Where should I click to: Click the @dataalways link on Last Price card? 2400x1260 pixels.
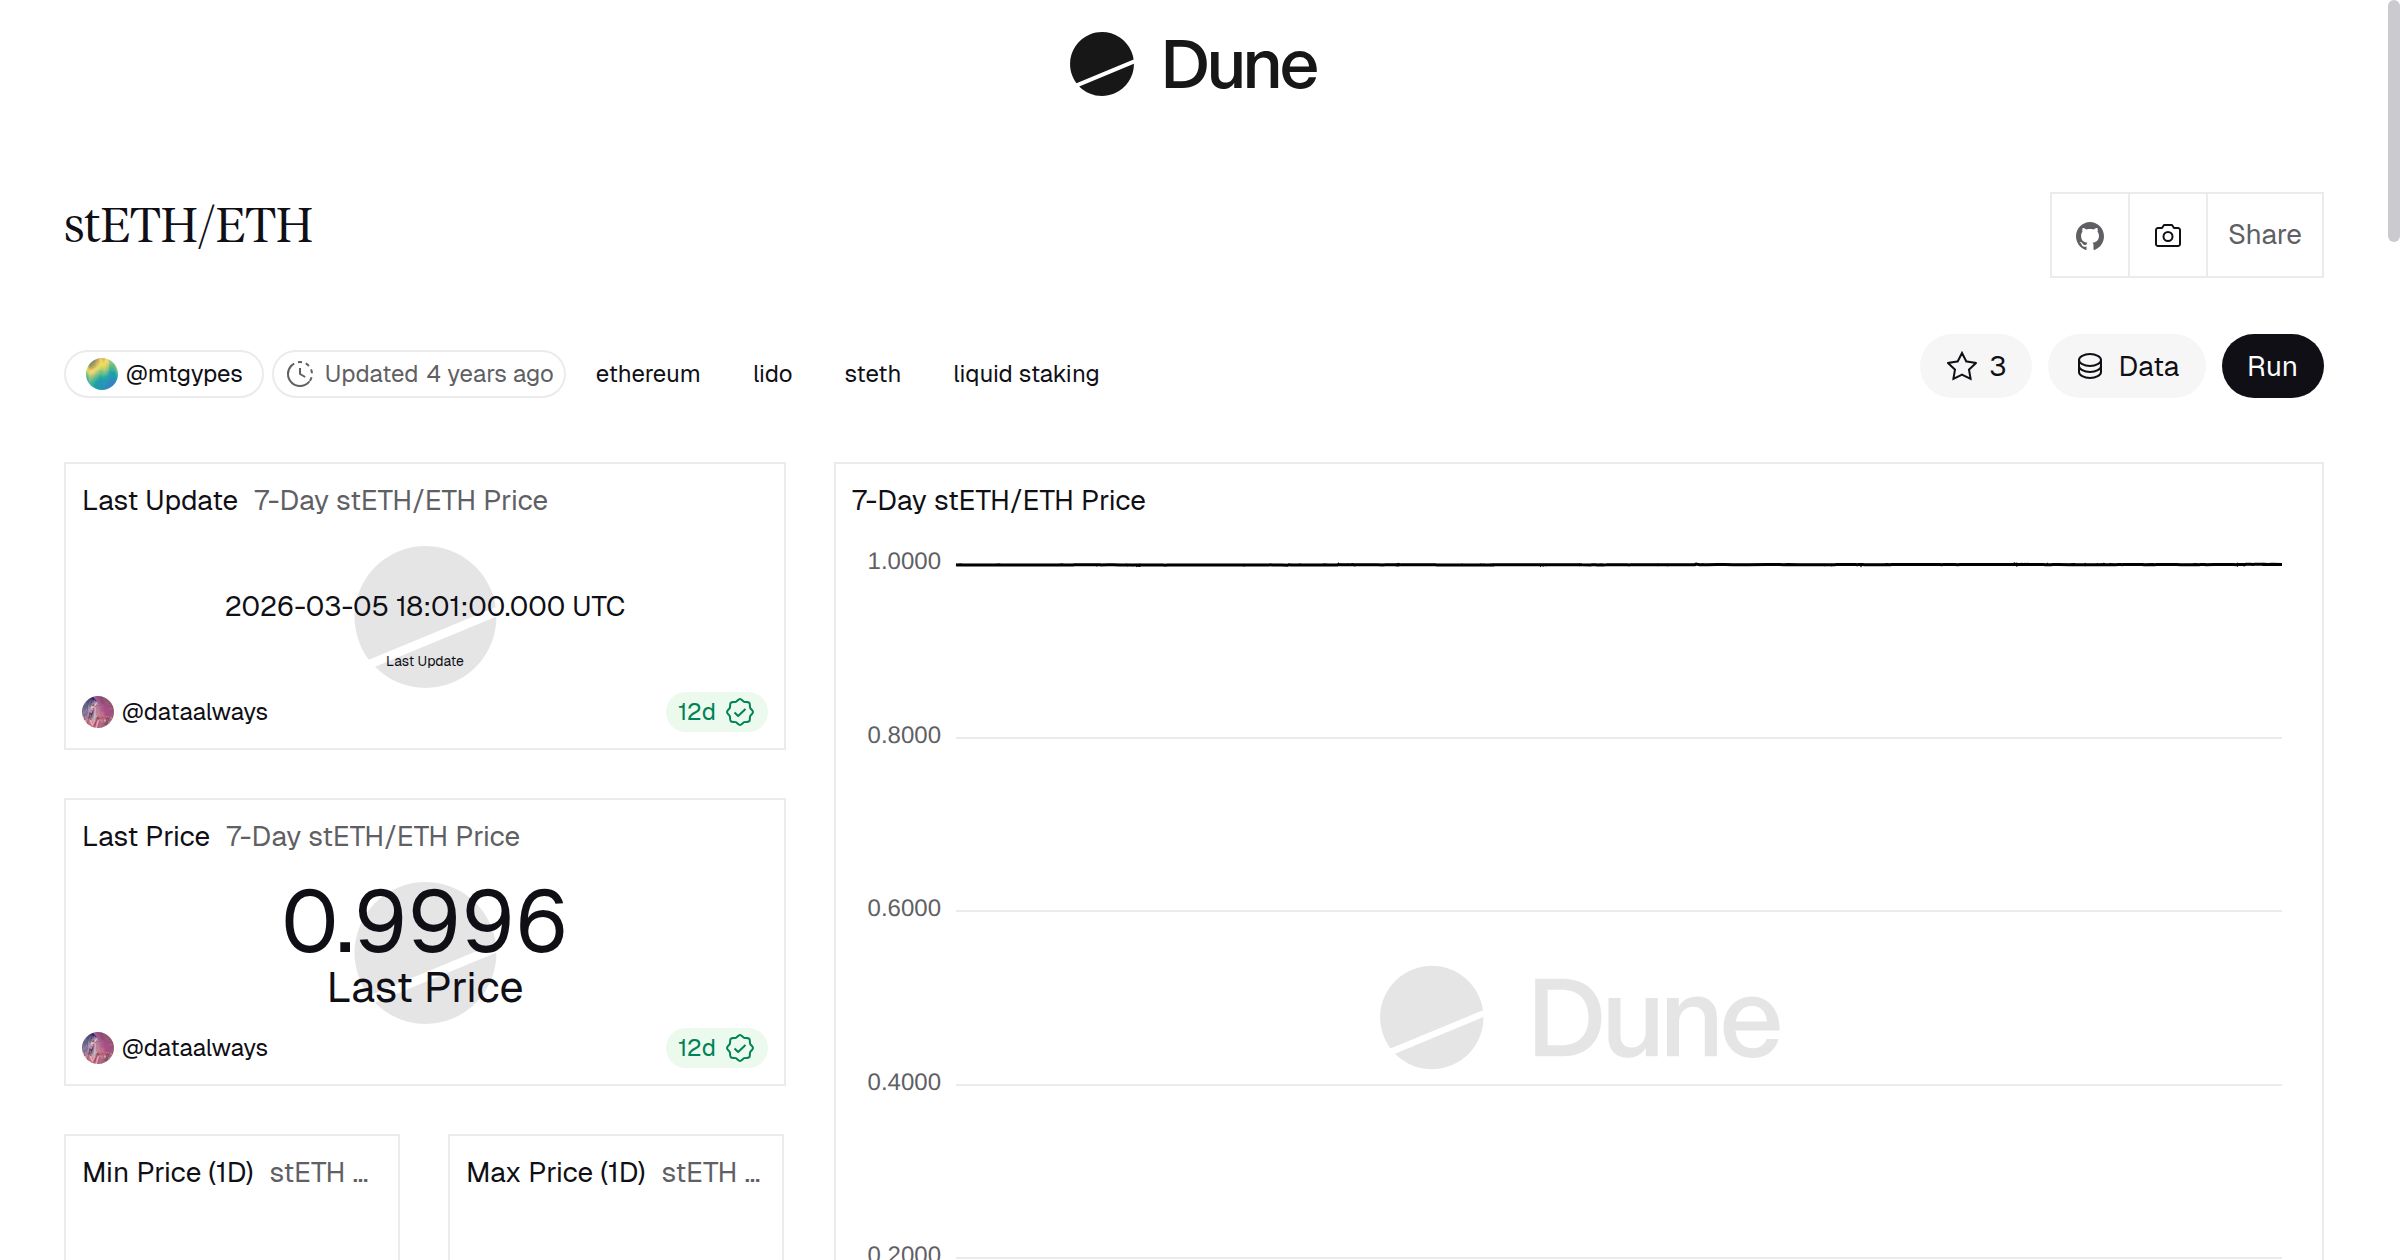(196, 1047)
